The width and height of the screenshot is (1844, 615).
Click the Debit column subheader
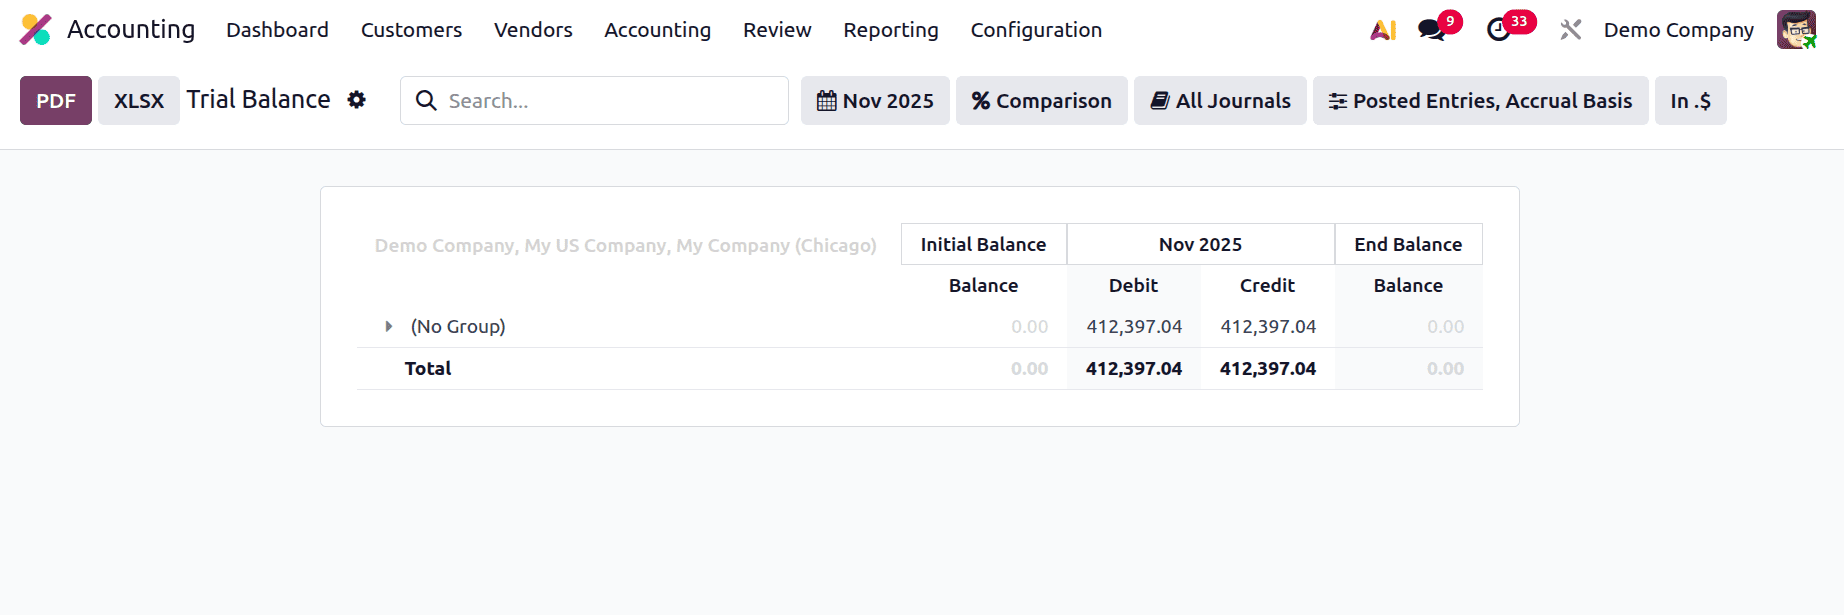(x=1133, y=285)
